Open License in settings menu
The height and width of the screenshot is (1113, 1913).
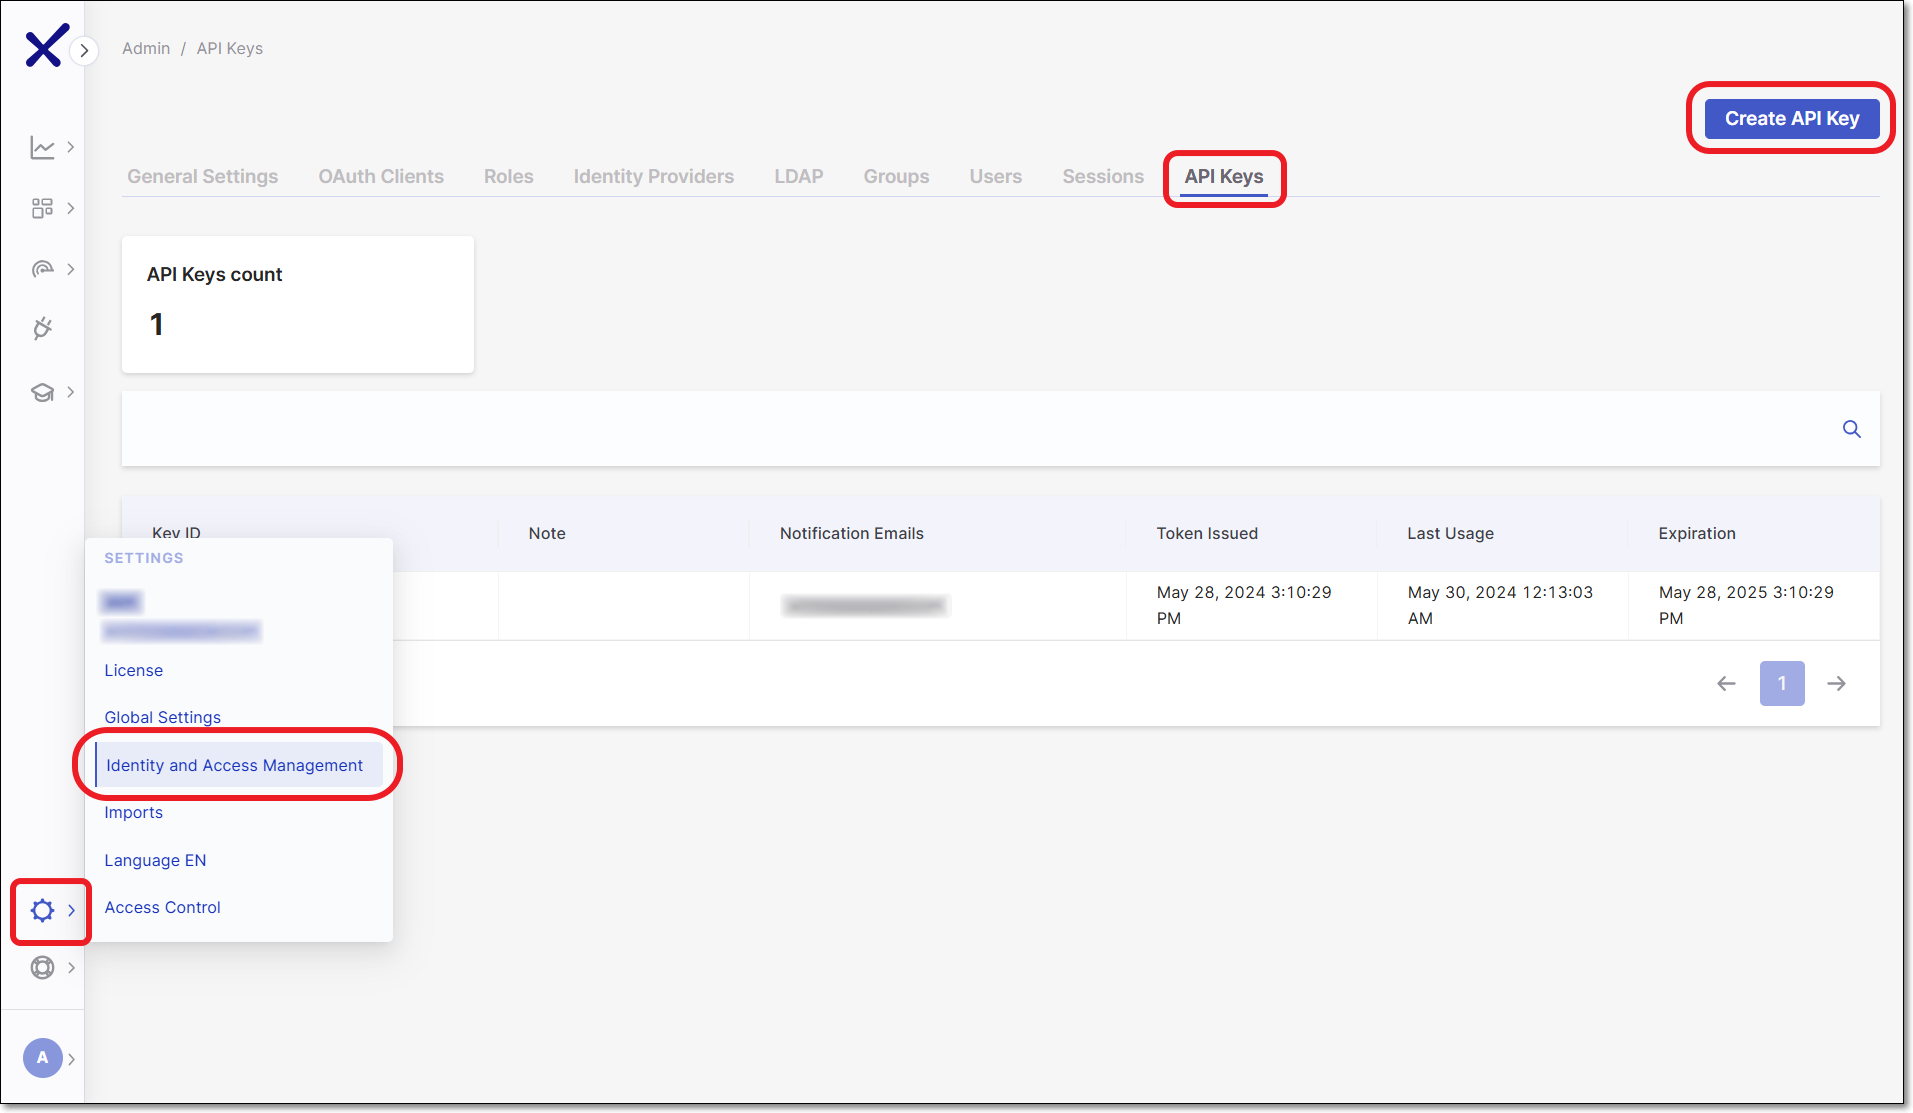click(134, 670)
